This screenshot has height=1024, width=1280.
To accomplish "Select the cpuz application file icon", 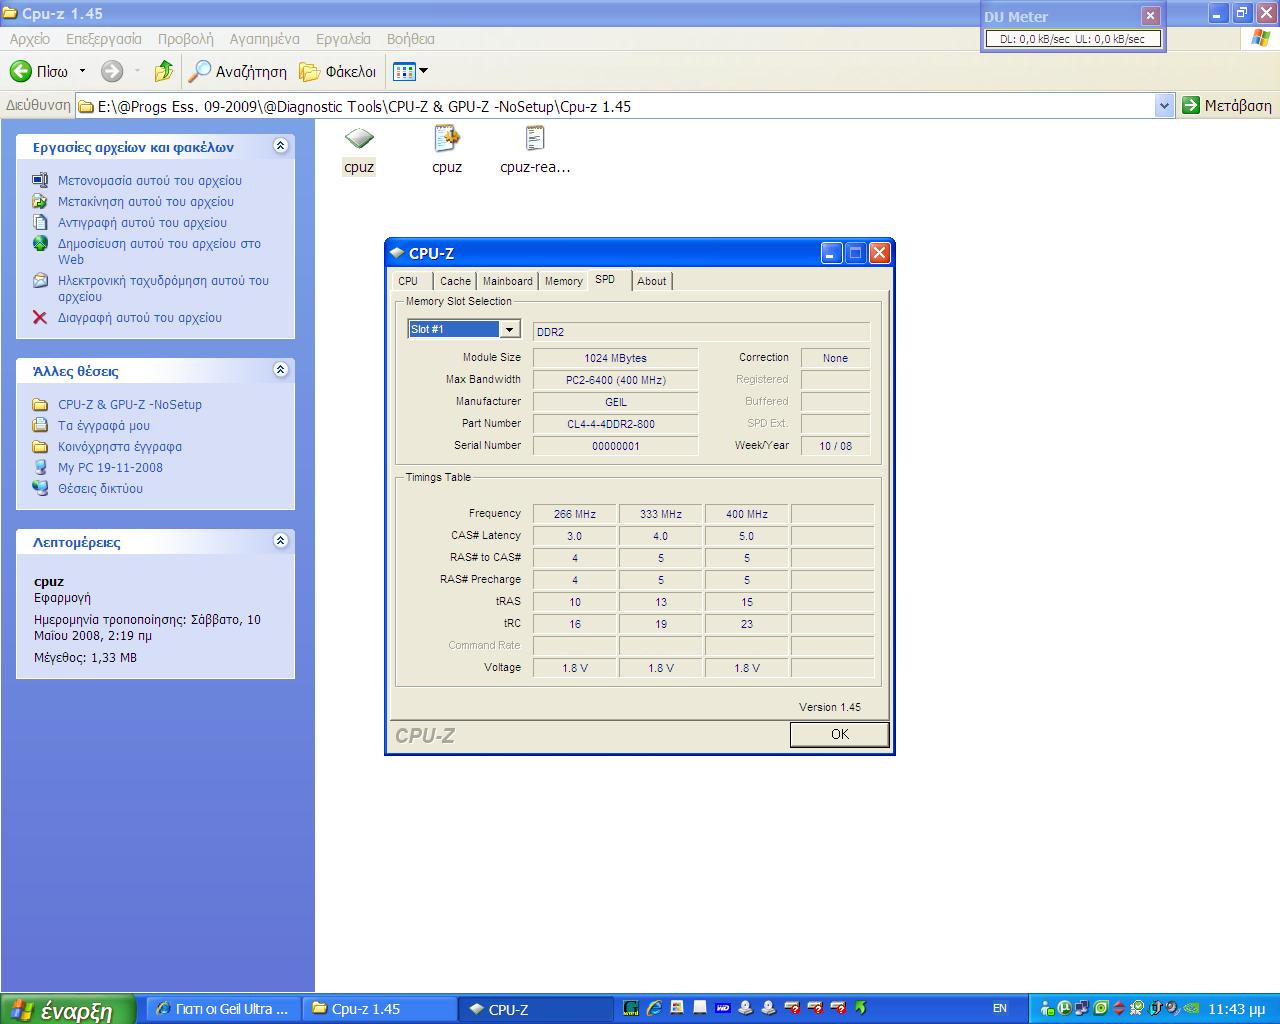I will click(x=359, y=139).
